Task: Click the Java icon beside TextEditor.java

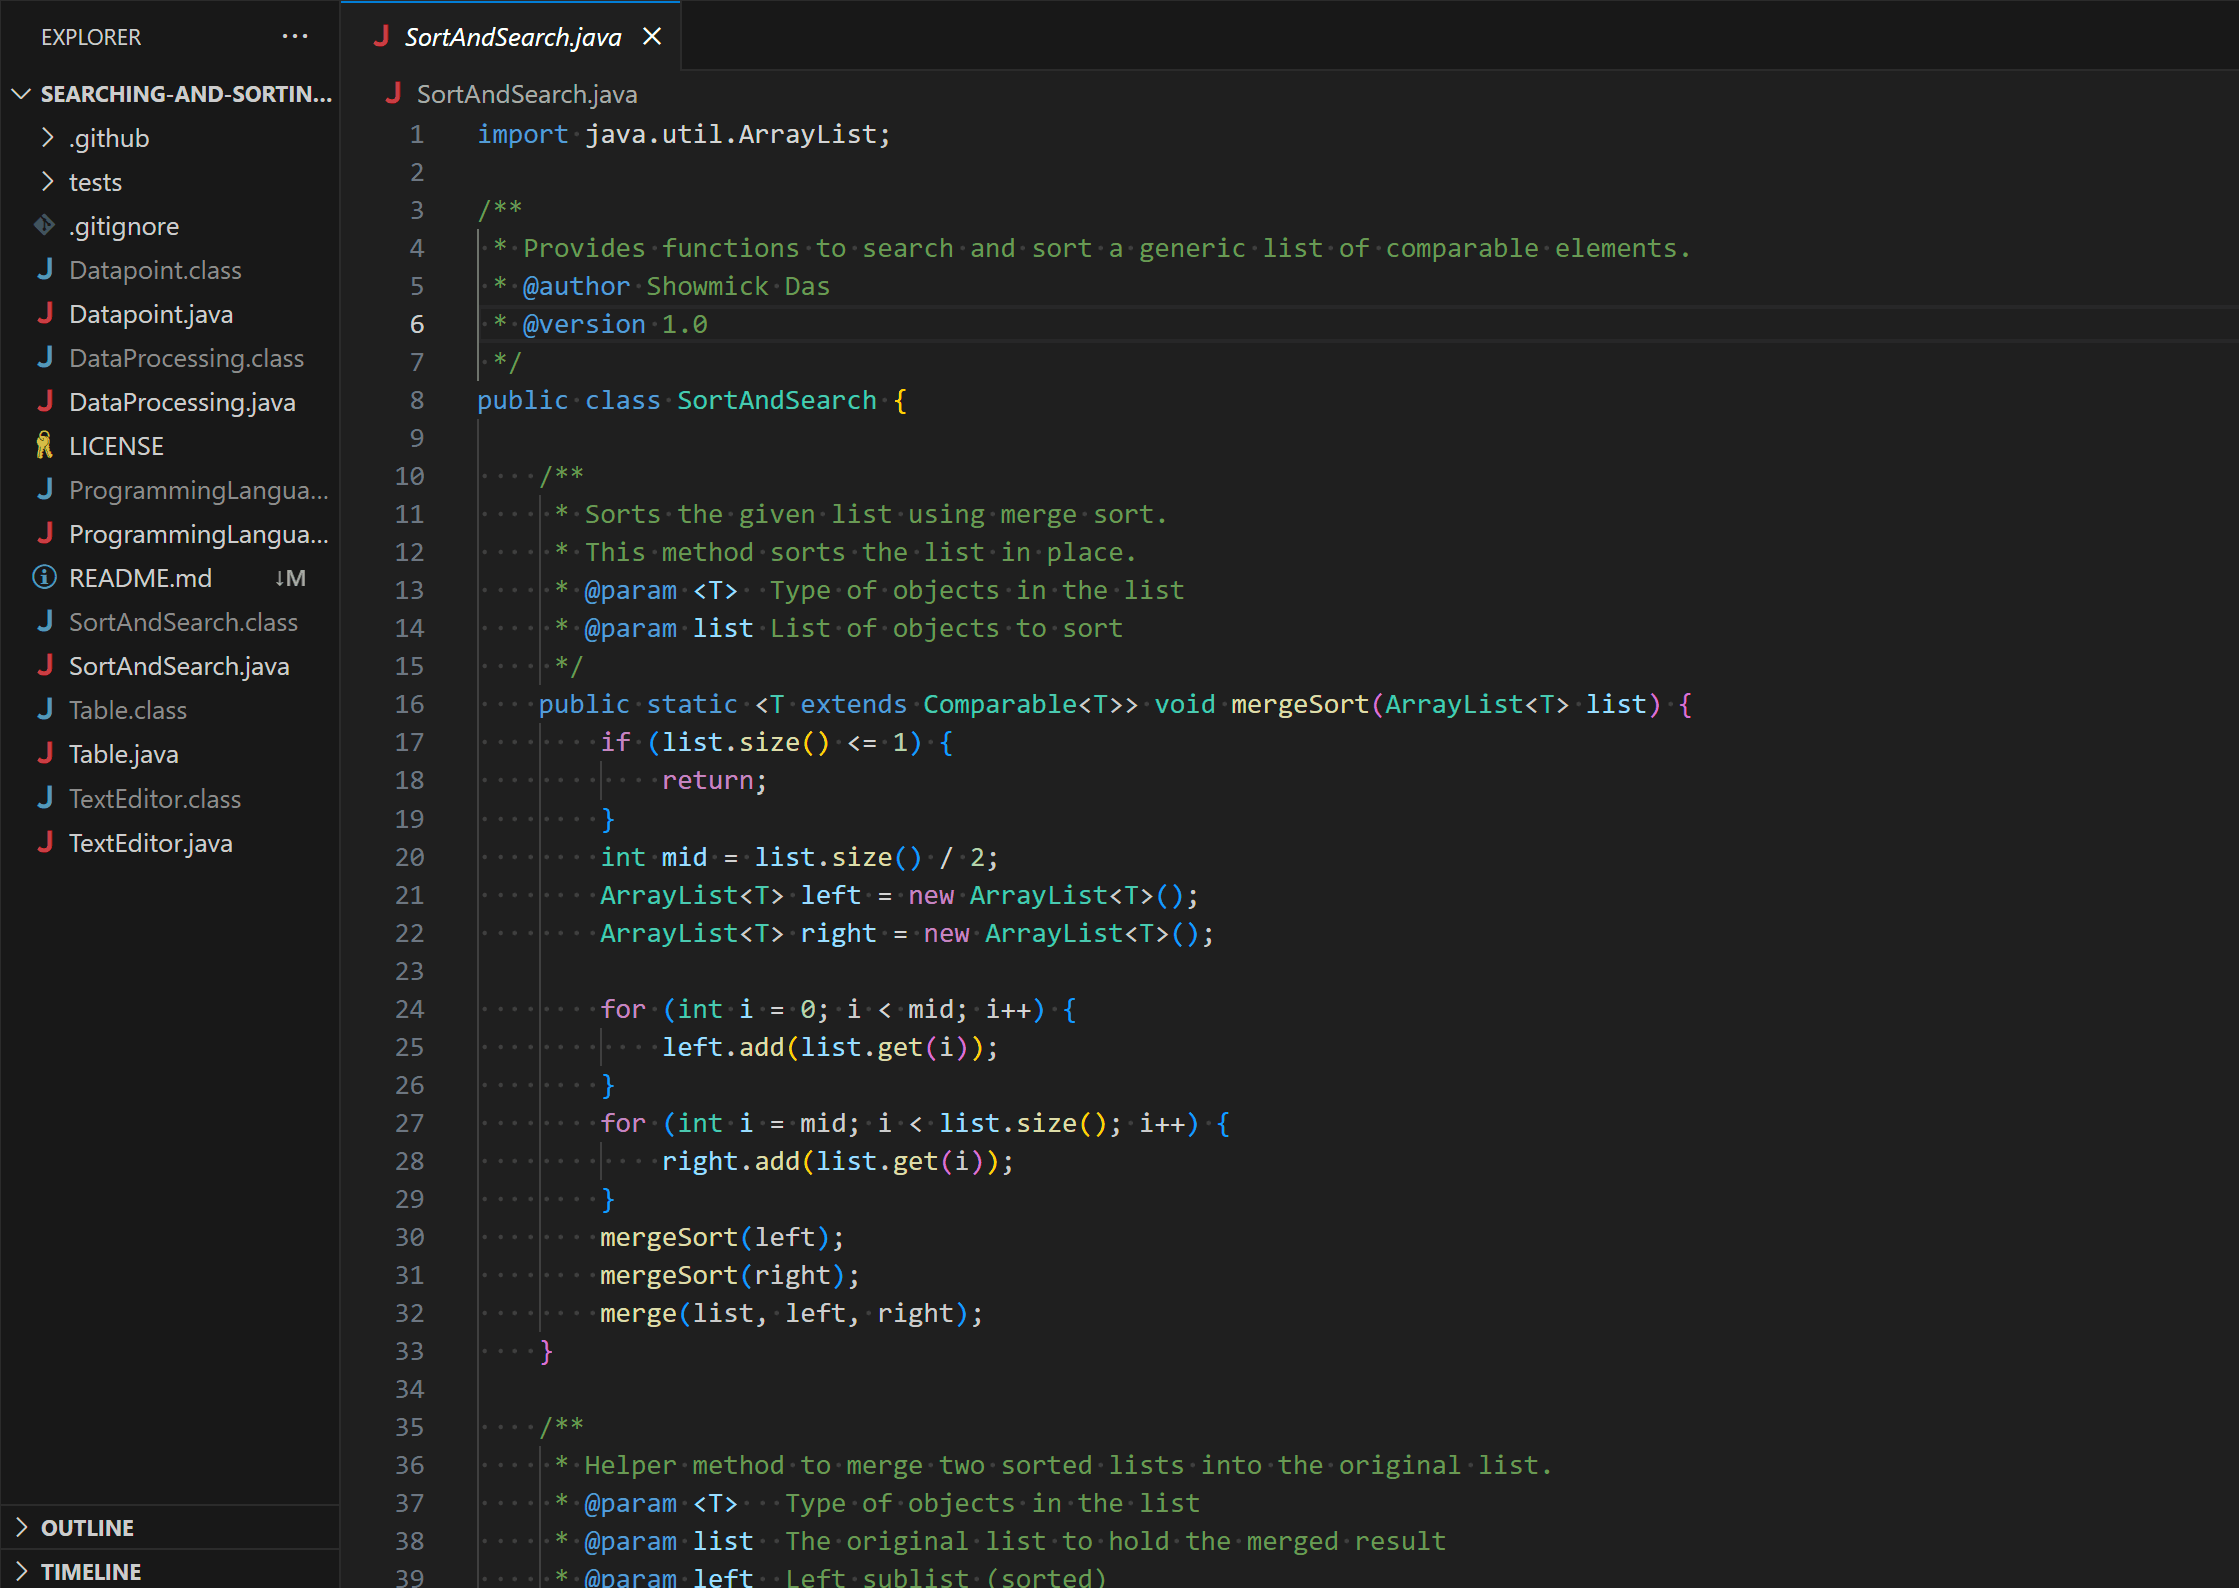Action: point(45,842)
